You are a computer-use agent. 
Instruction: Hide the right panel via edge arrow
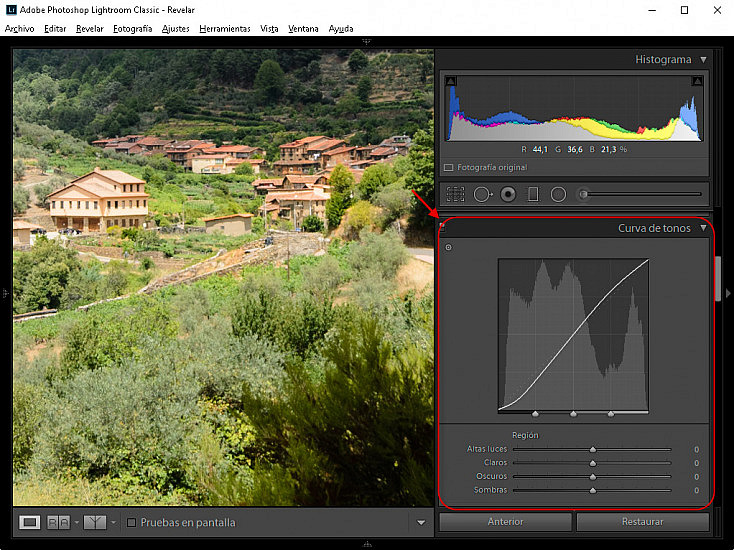[728, 293]
